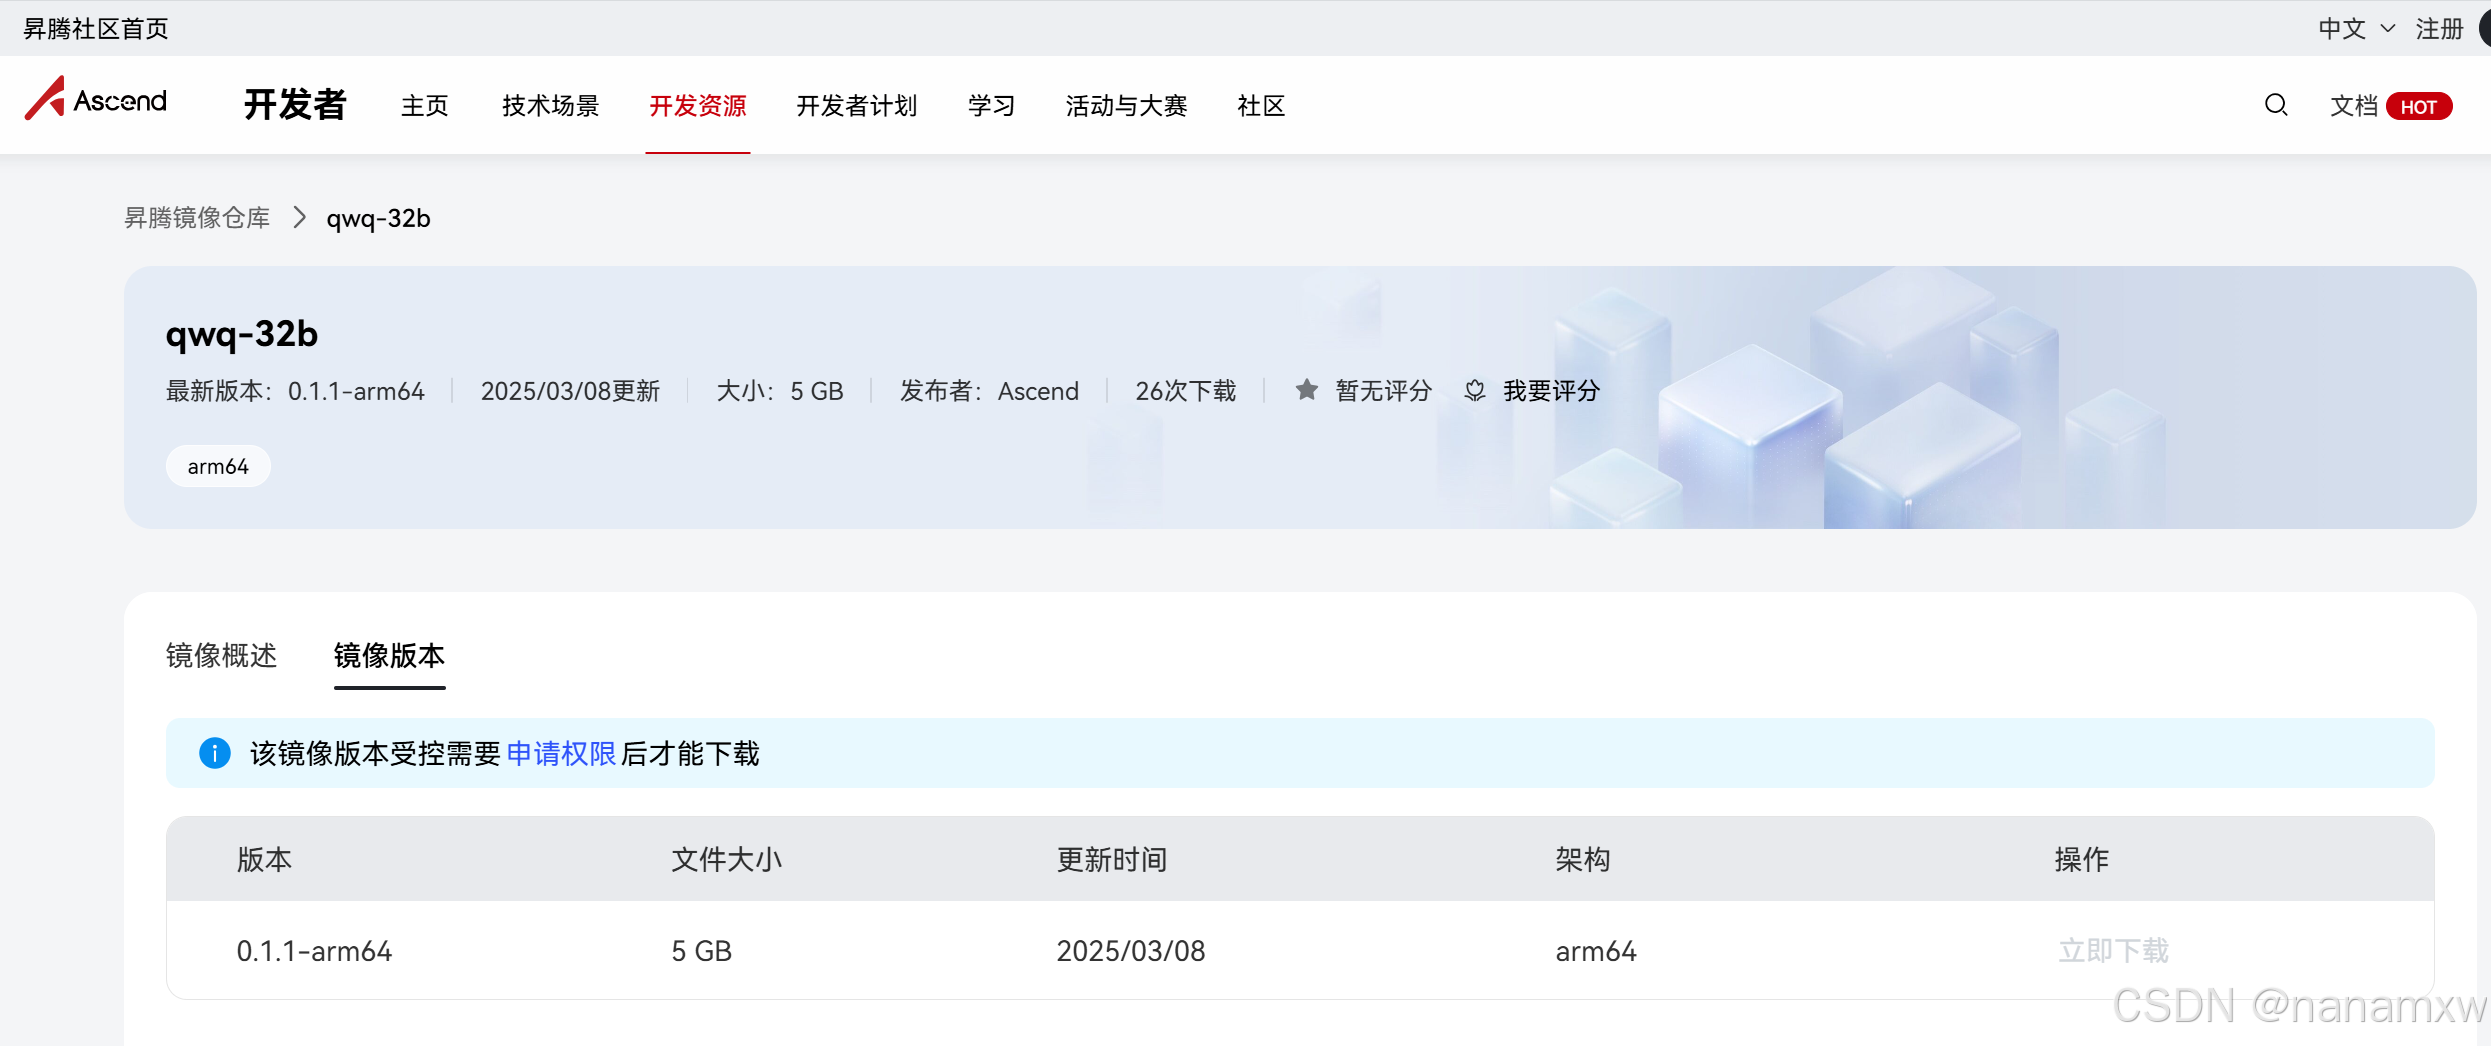Click the 大小: 5 GB text
The height and width of the screenshot is (1046, 2491).
tap(780, 390)
